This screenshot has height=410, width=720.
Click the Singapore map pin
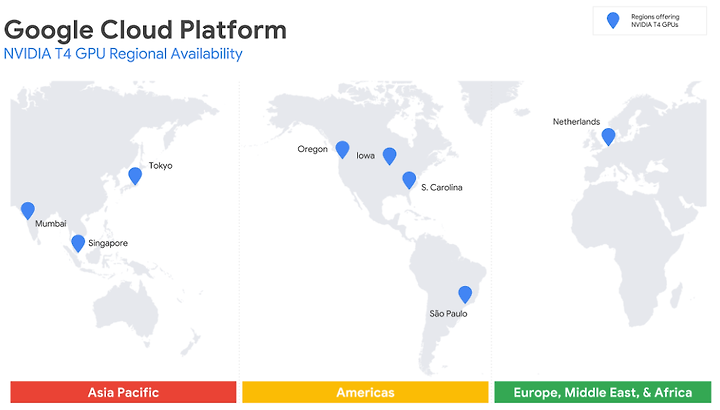78,243
